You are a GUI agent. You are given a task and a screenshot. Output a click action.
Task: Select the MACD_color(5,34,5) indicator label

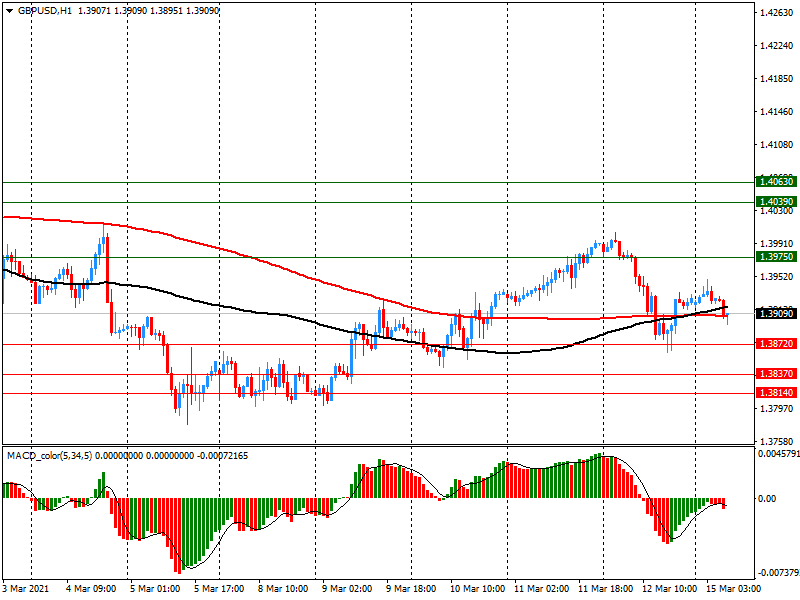[x=49, y=456]
